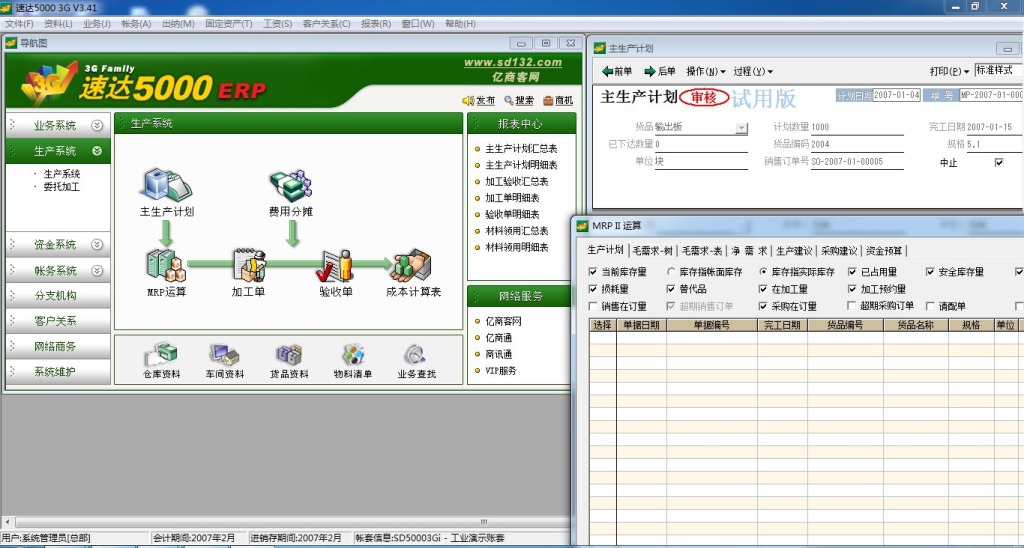Expand the 资金系统 sidebar section
This screenshot has height=548, width=1024.
97,244
